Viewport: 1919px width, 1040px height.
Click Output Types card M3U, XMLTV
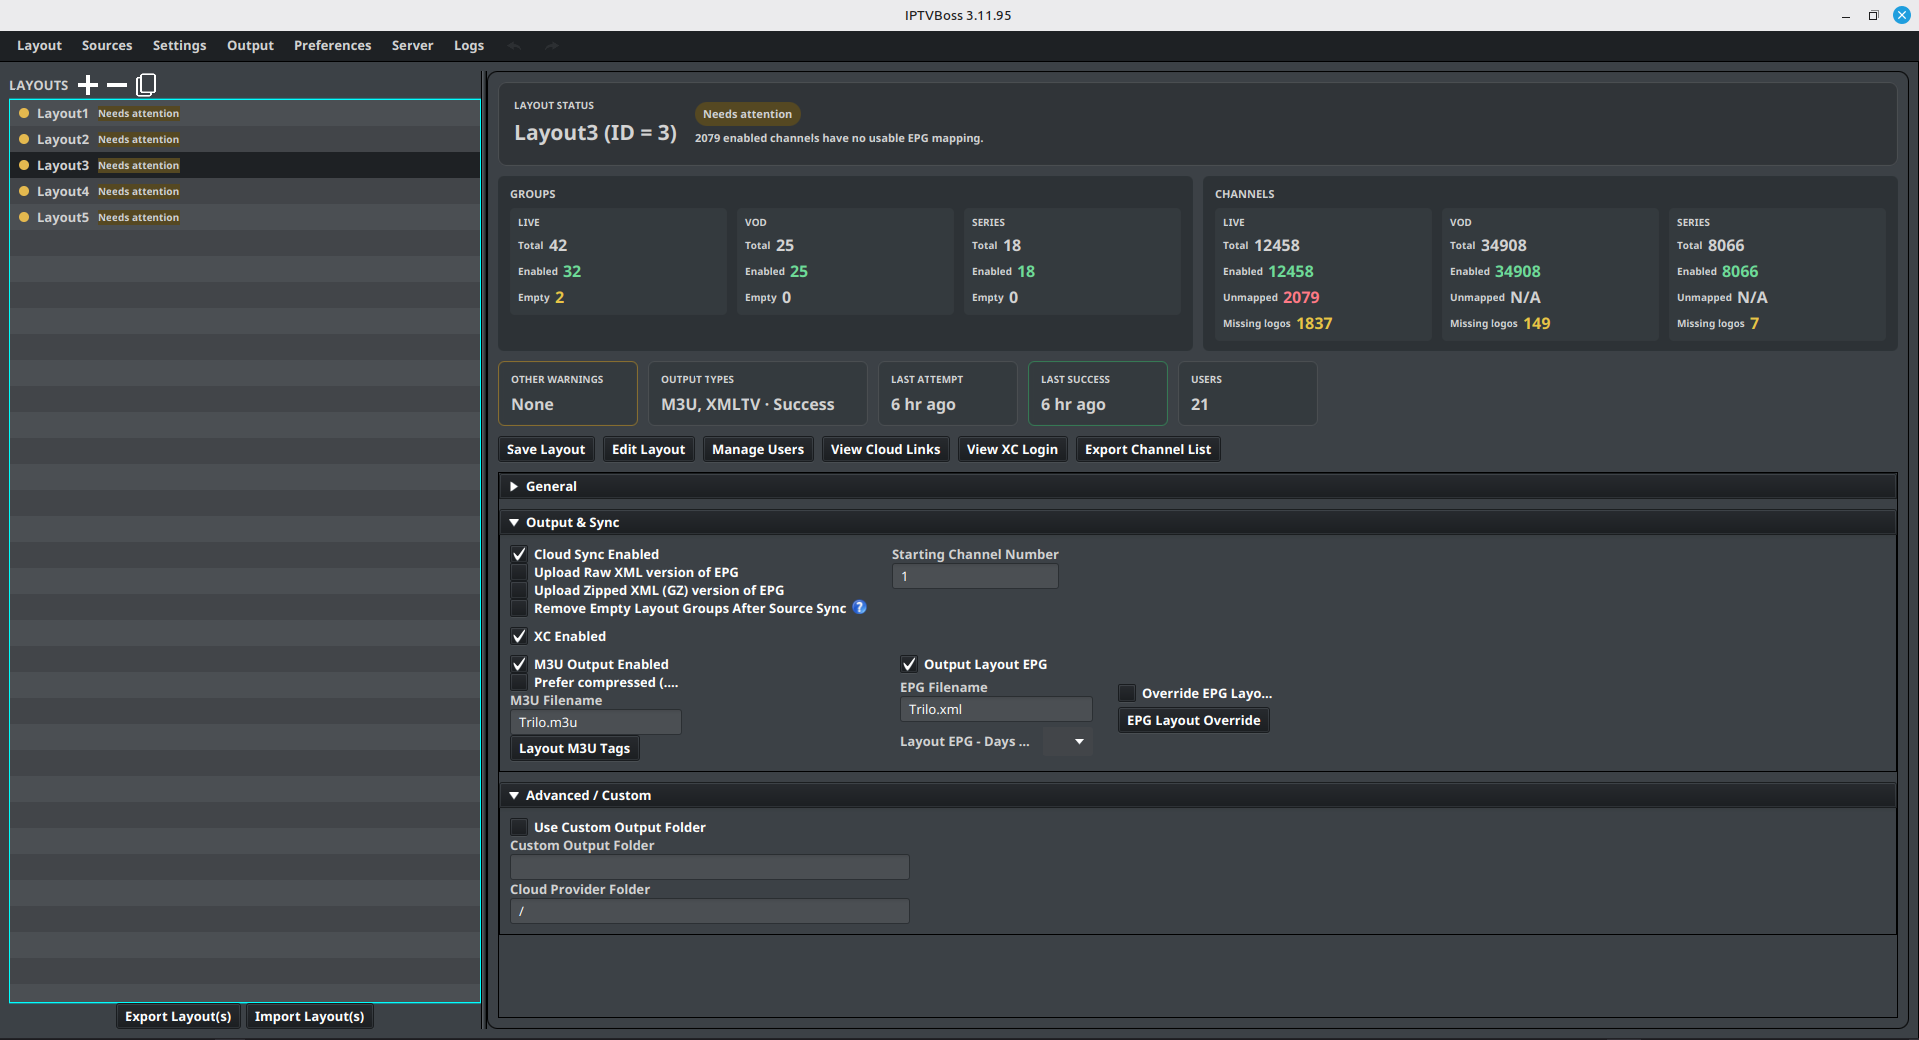pyautogui.click(x=758, y=393)
